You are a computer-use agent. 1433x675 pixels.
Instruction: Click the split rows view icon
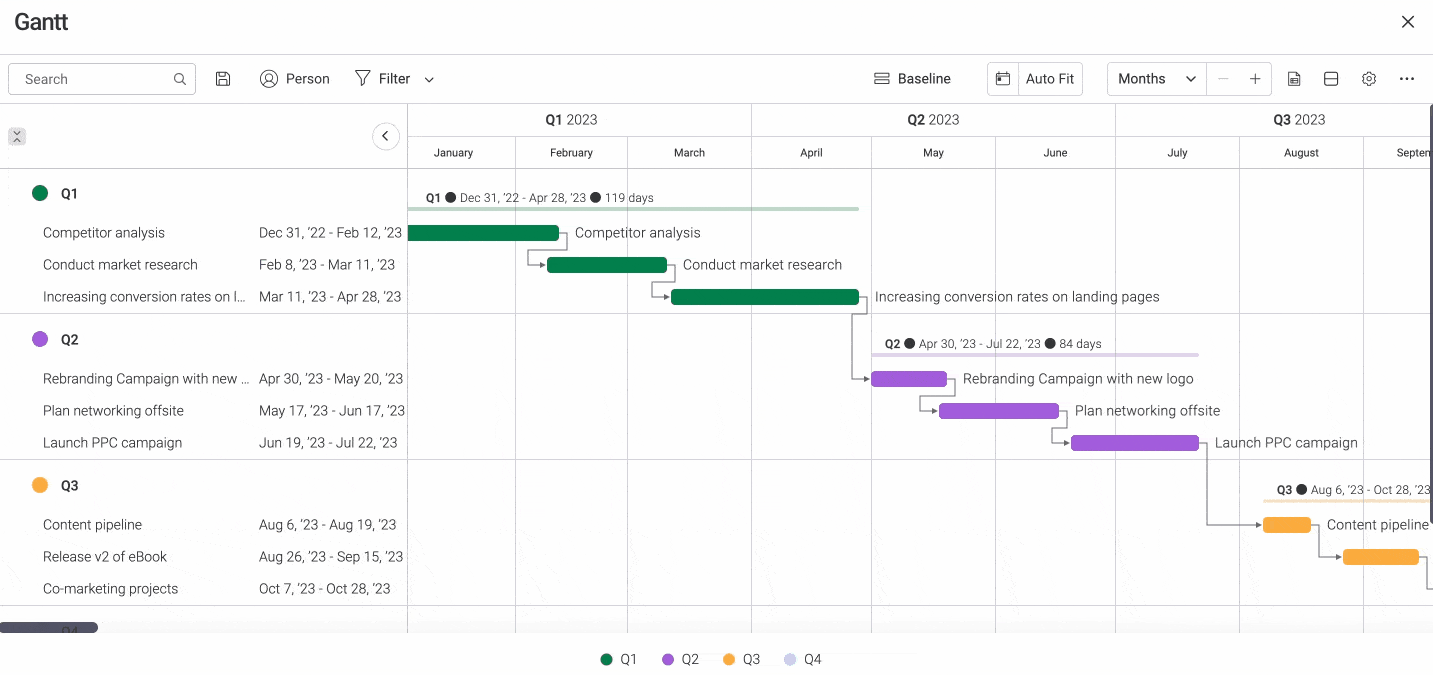1331,78
